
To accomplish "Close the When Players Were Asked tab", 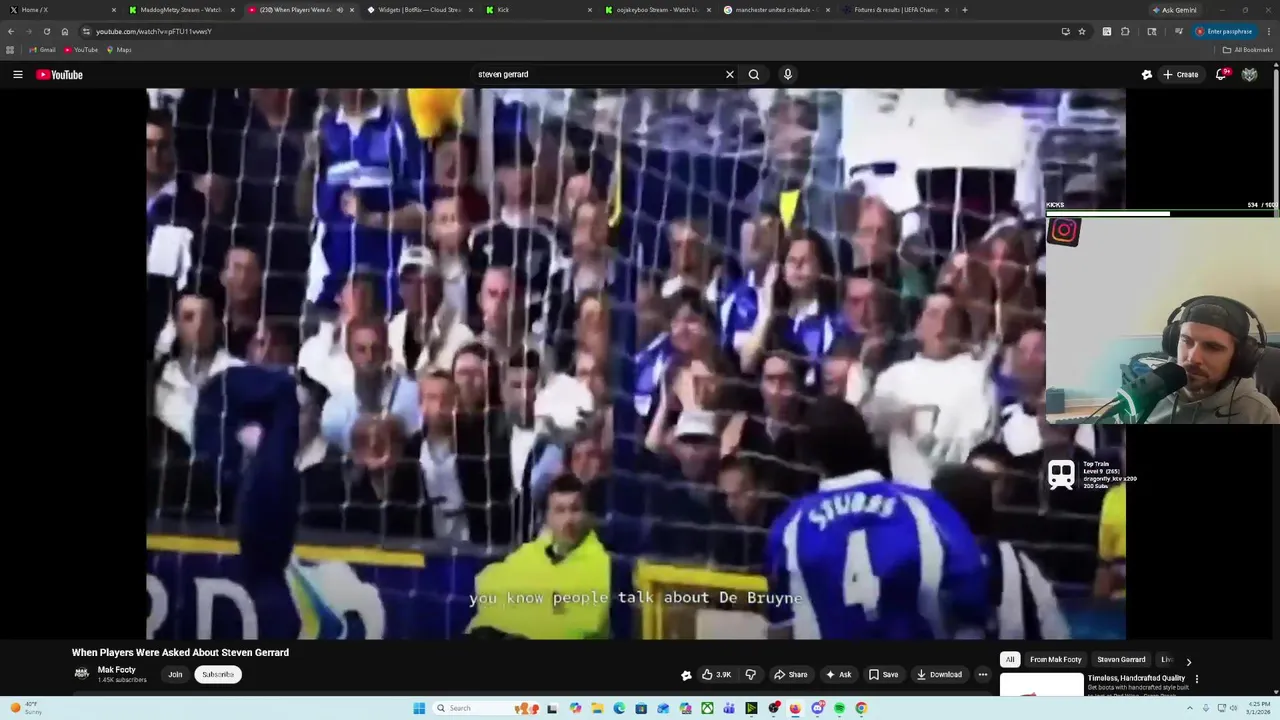I will [x=352, y=10].
